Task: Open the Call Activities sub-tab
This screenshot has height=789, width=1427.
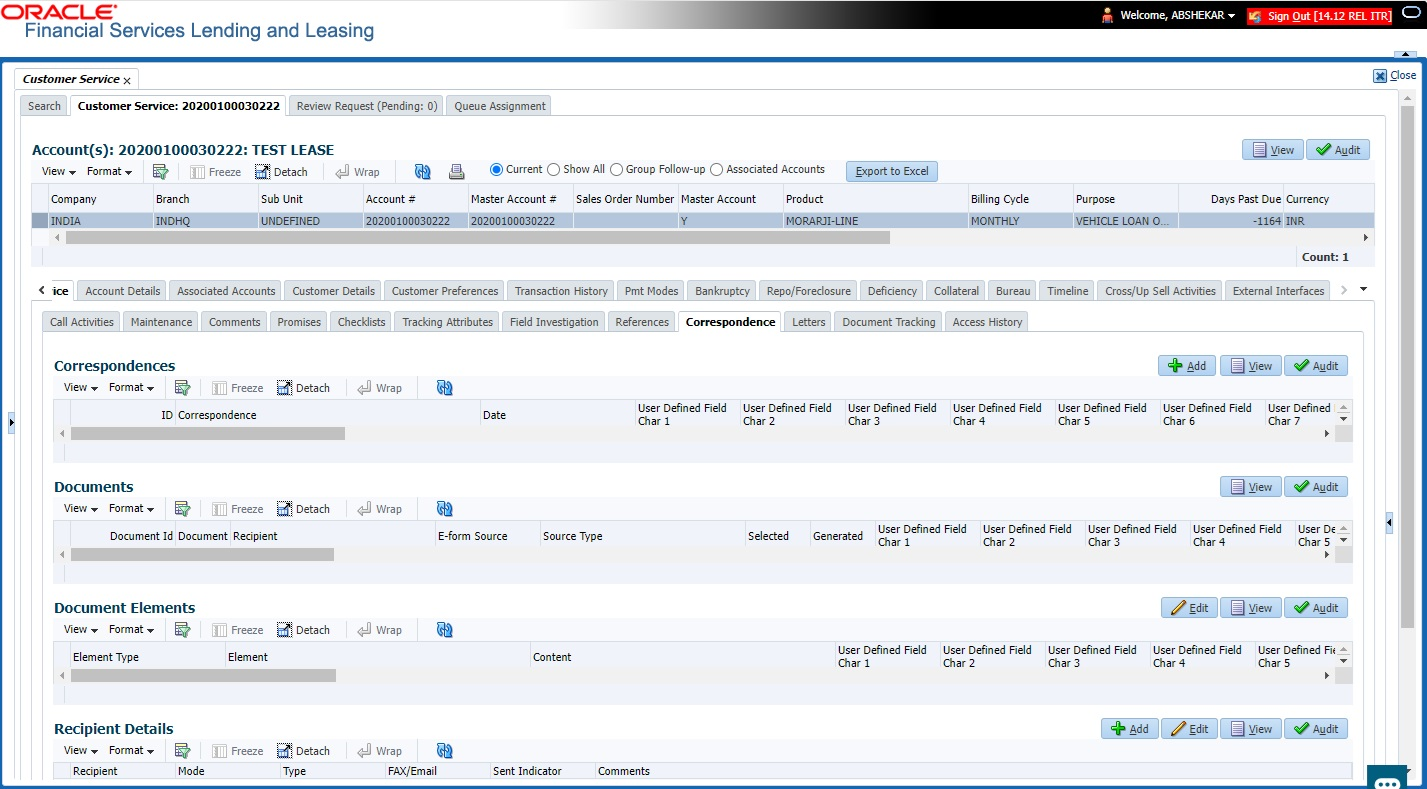Action: (82, 322)
